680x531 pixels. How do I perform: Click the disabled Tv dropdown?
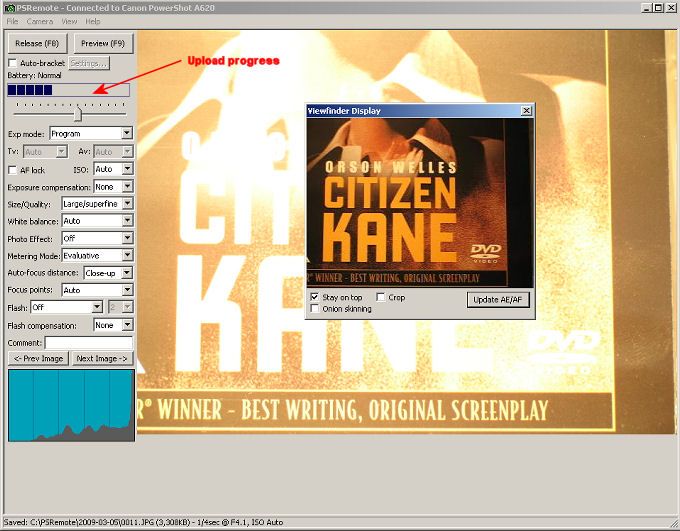45,151
